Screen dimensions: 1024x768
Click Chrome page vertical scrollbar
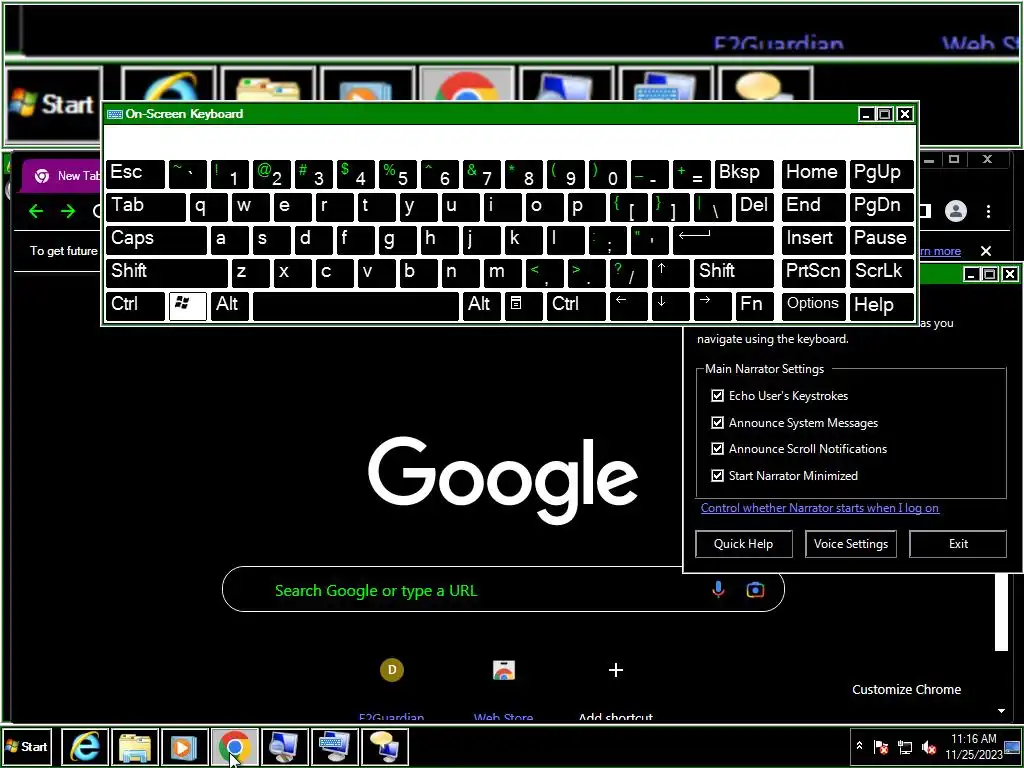coord(1001,613)
